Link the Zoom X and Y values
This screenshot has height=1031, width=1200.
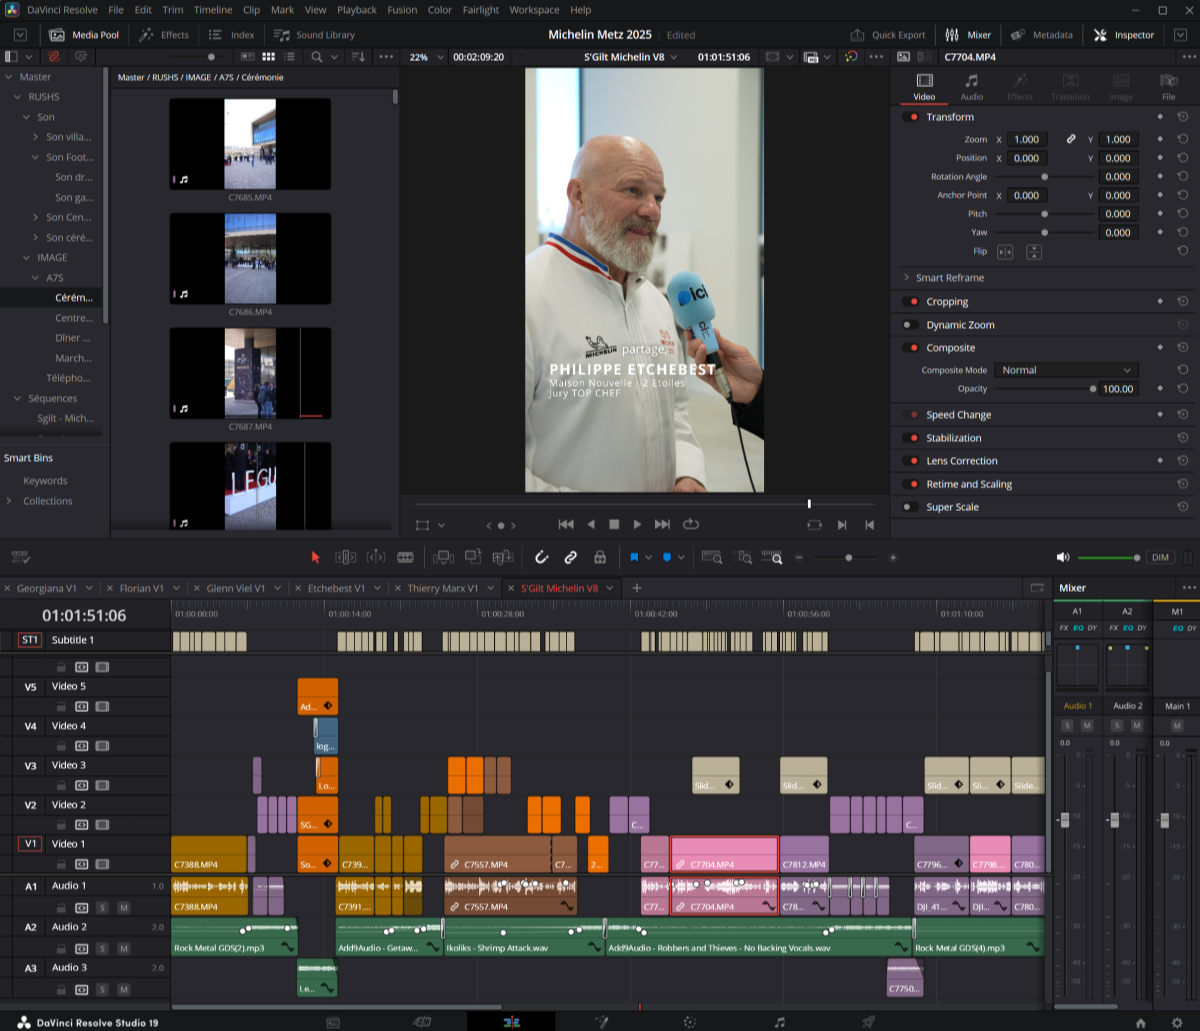(1071, 139)
